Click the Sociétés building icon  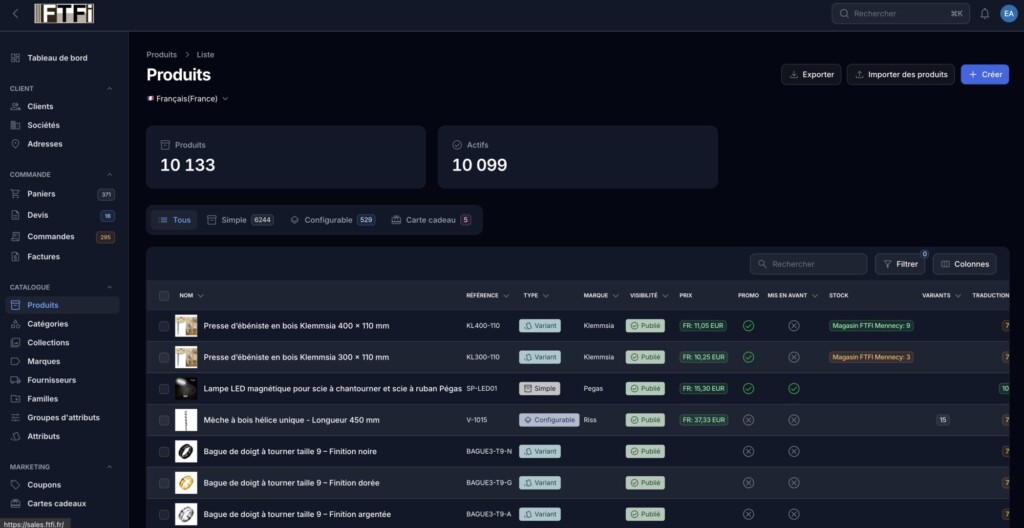pos(16,125)
